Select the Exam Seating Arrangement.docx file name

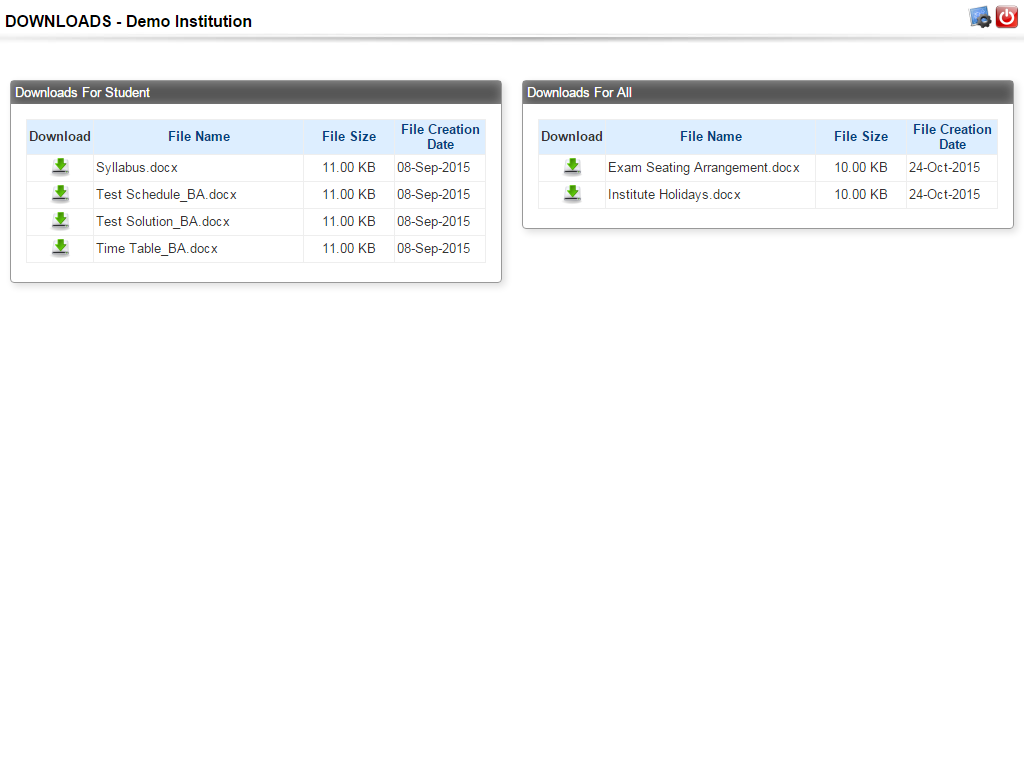(703, 168)
